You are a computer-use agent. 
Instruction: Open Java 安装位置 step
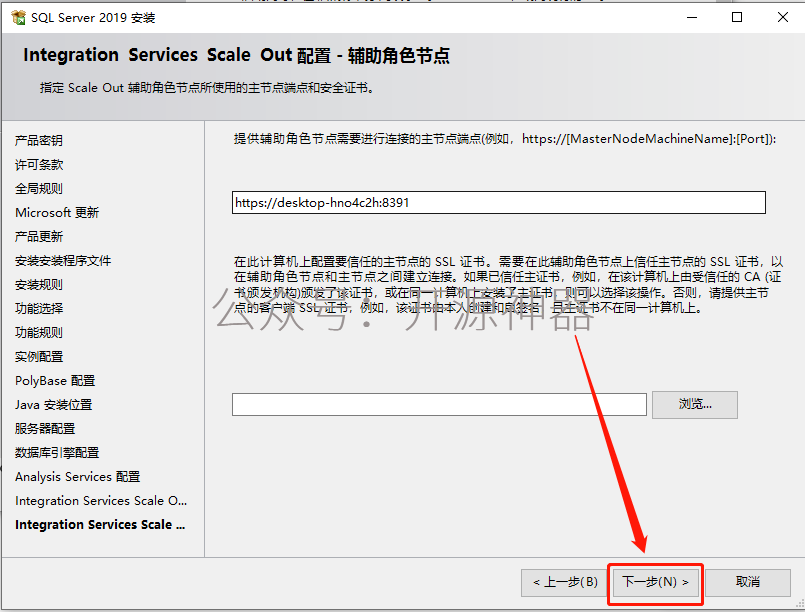(x=53, y=405)
